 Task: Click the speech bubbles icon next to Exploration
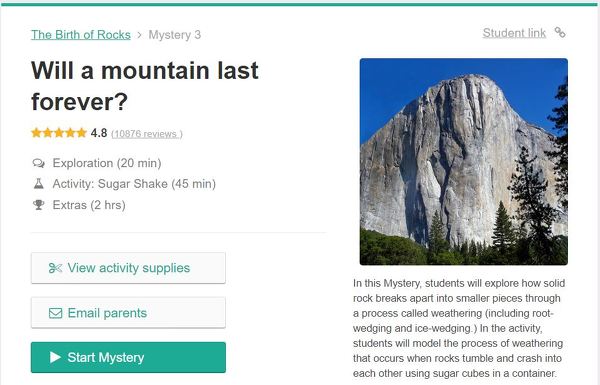coord(39,163)
